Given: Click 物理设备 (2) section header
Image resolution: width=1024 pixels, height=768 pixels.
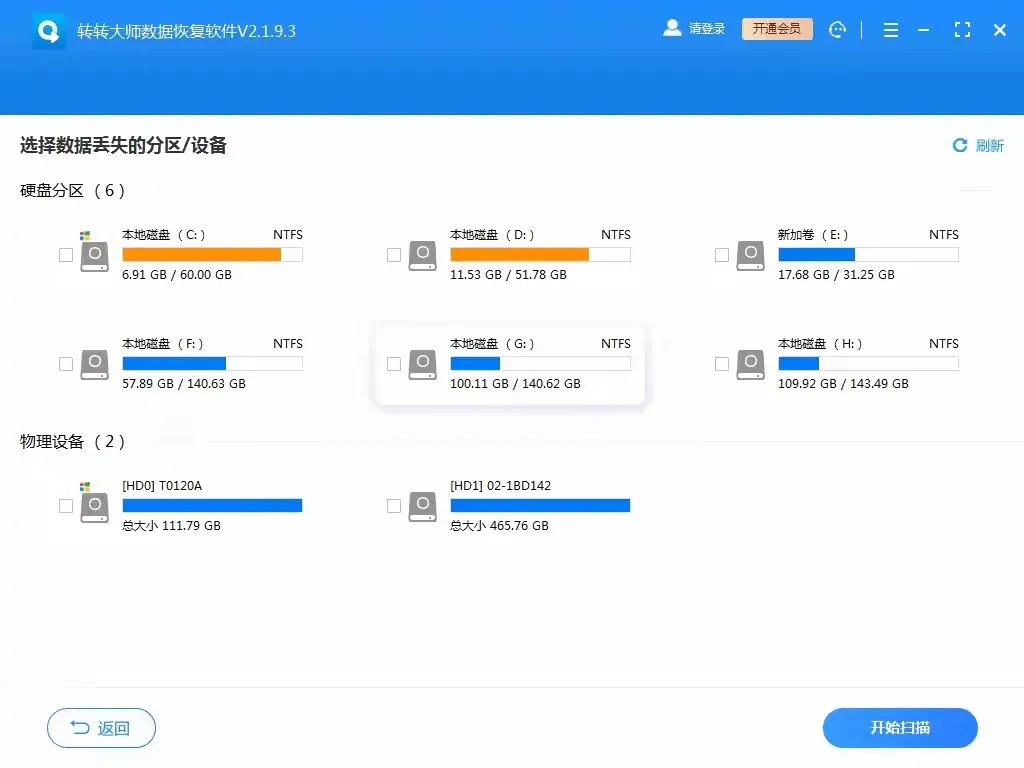Looking at the screenshot, I should (72, 441).
